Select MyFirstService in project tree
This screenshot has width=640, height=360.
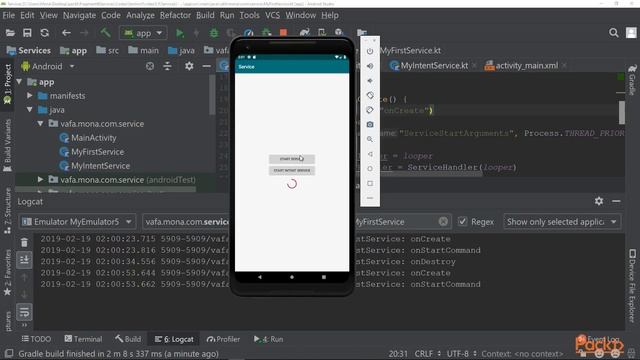coord(97,152)
